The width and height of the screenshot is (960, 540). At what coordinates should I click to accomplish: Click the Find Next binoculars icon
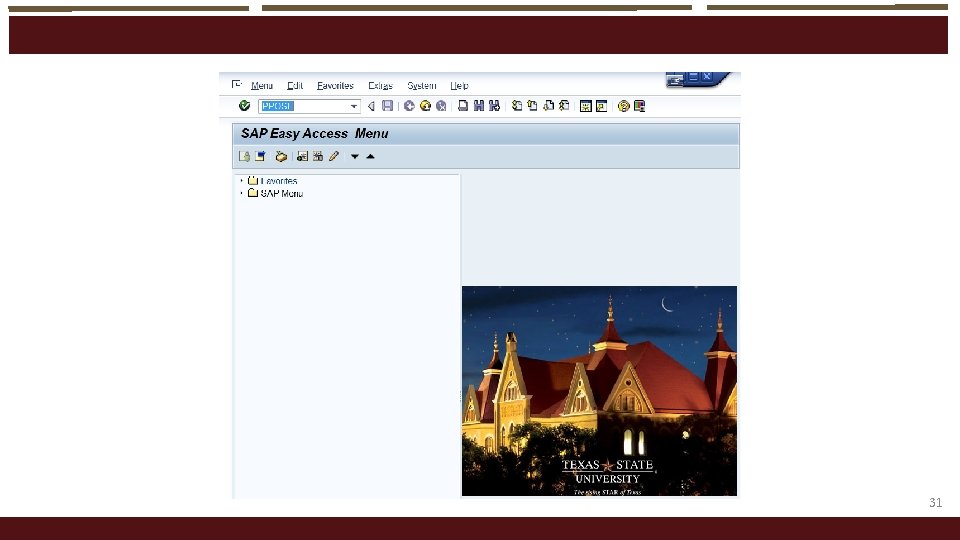[494, 106]
